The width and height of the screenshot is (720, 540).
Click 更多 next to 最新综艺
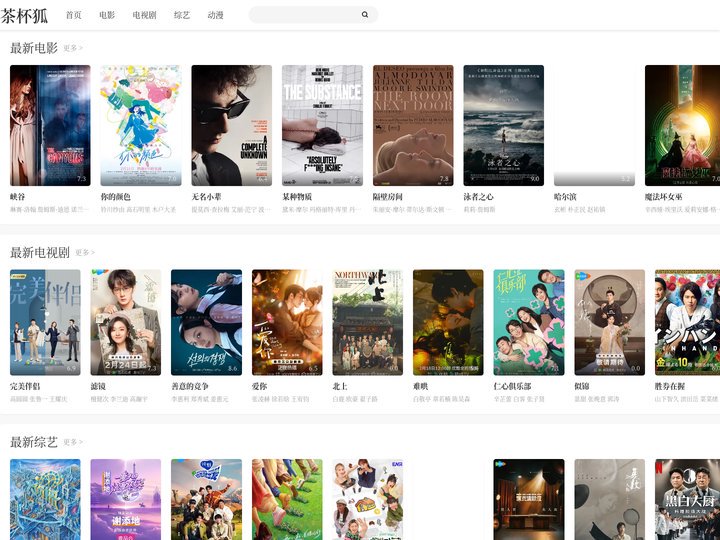coord(73,442)
